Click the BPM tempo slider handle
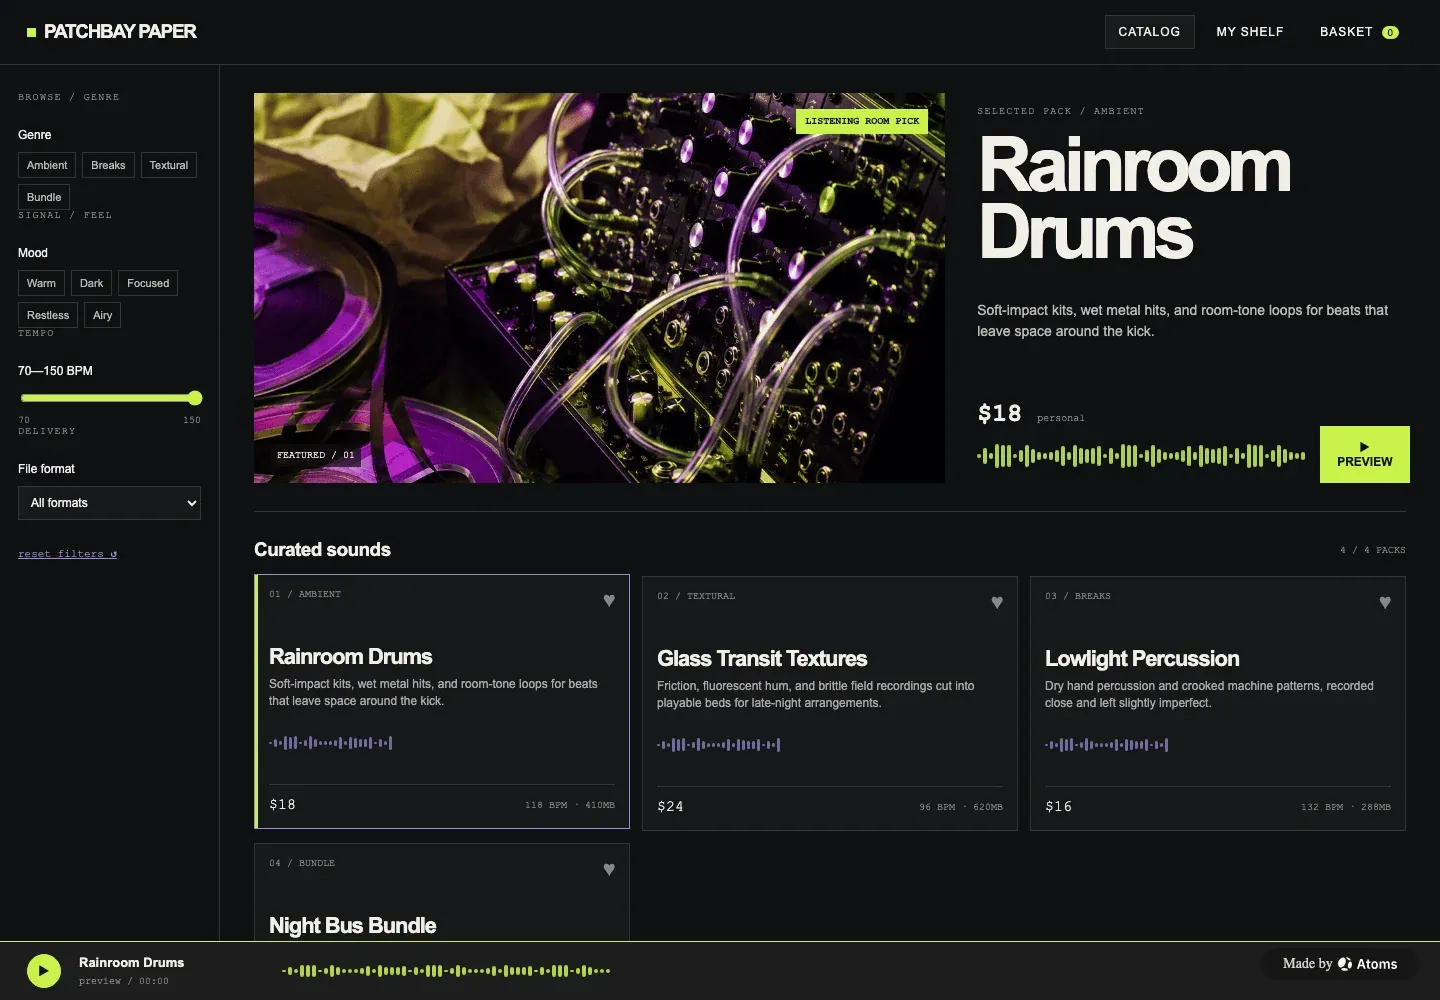 click(x=195, y=398)
